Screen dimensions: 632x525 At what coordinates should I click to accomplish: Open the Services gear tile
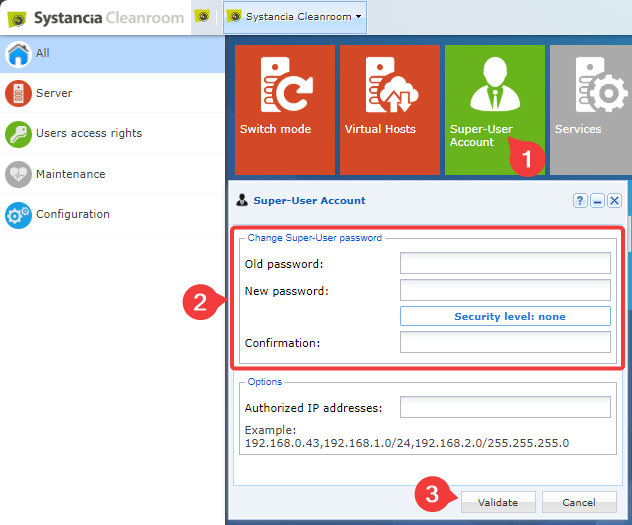(x=592, y=108)
